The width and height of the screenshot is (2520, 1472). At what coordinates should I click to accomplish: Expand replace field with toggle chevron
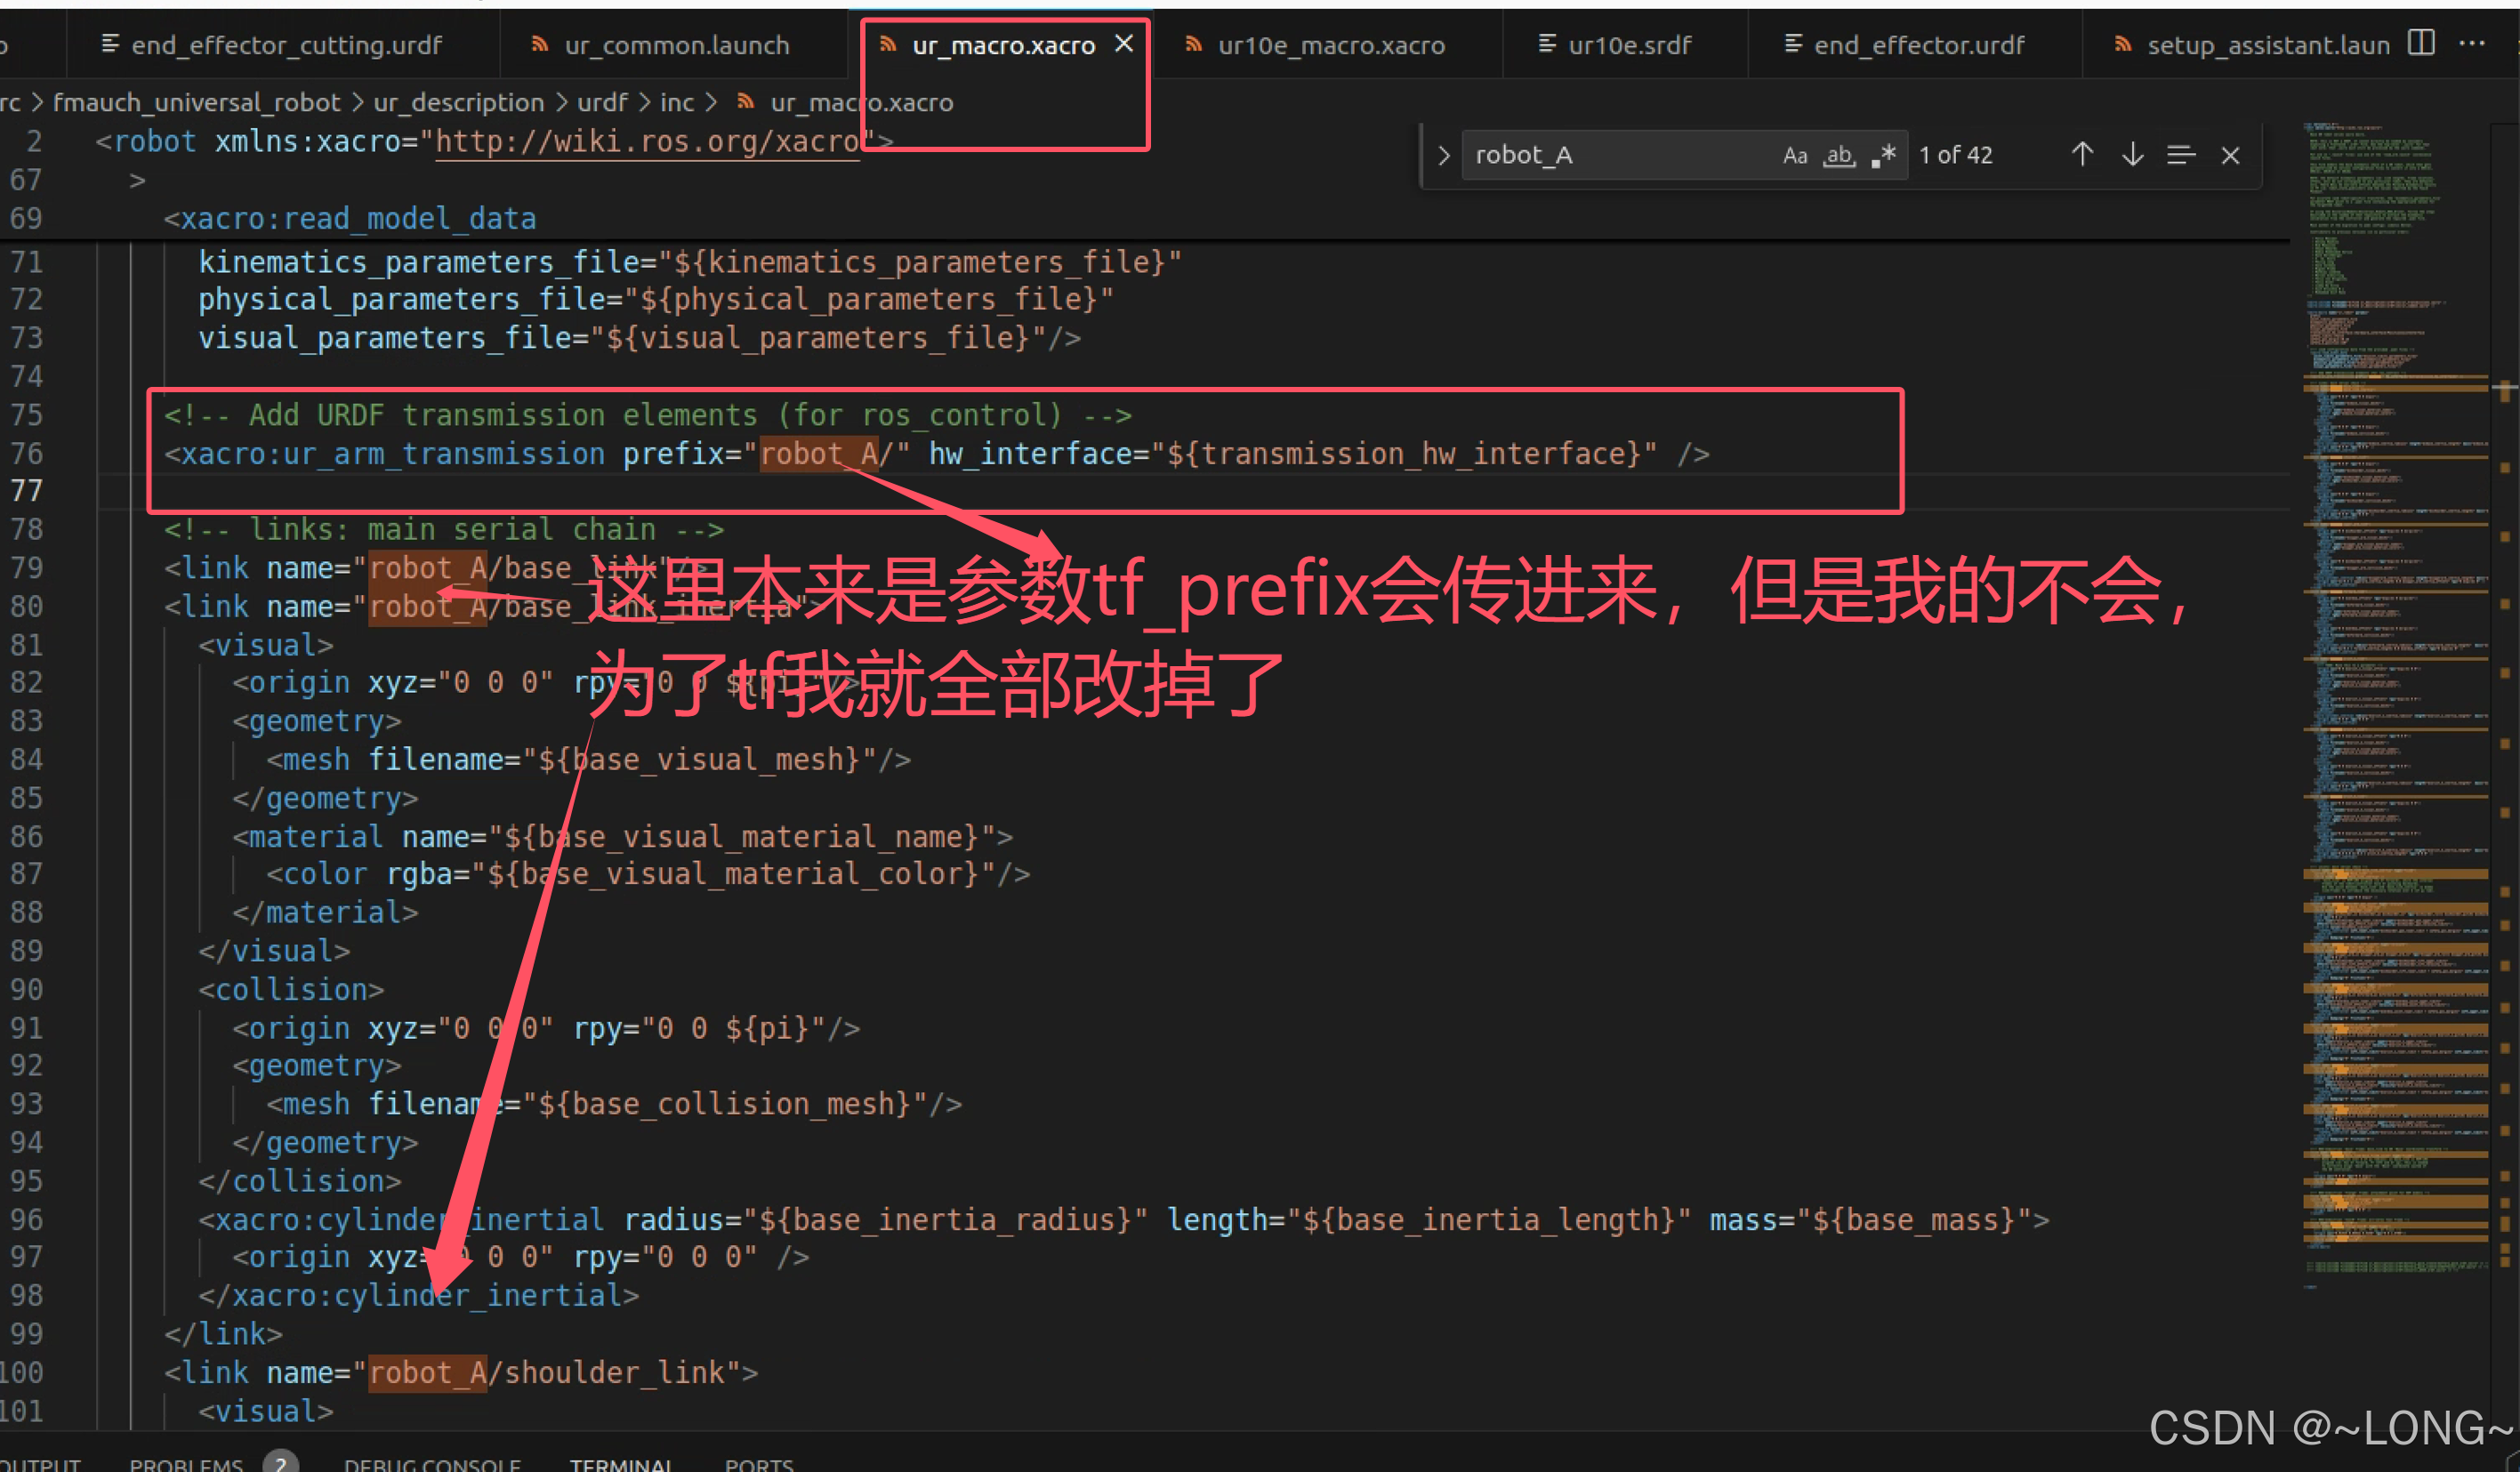click(1443, 155)
